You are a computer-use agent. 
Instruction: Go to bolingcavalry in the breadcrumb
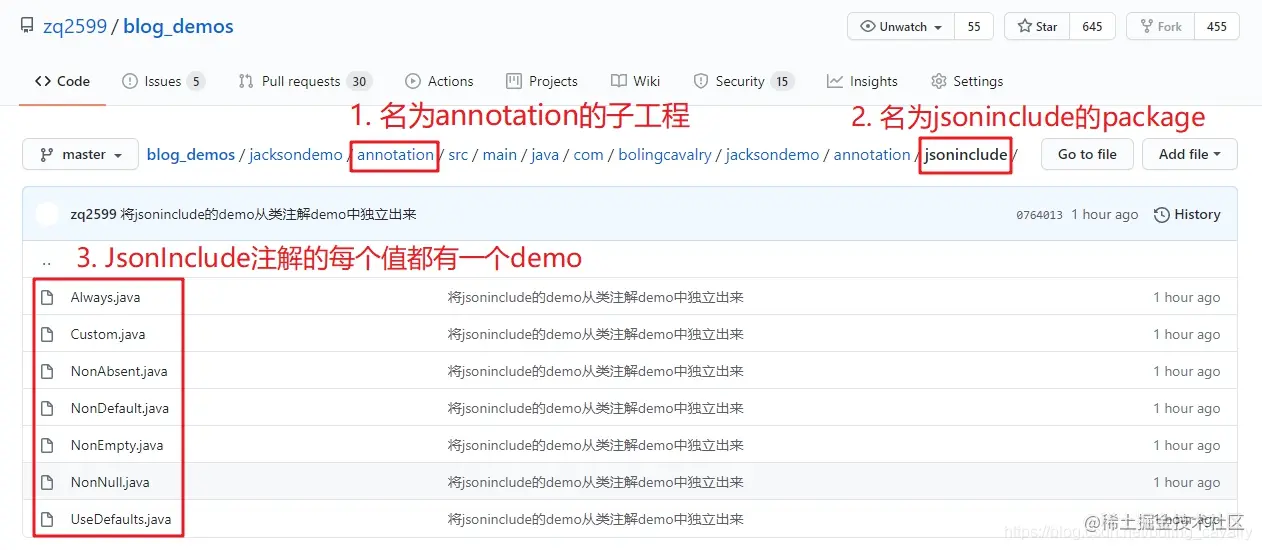pos(665,155)
